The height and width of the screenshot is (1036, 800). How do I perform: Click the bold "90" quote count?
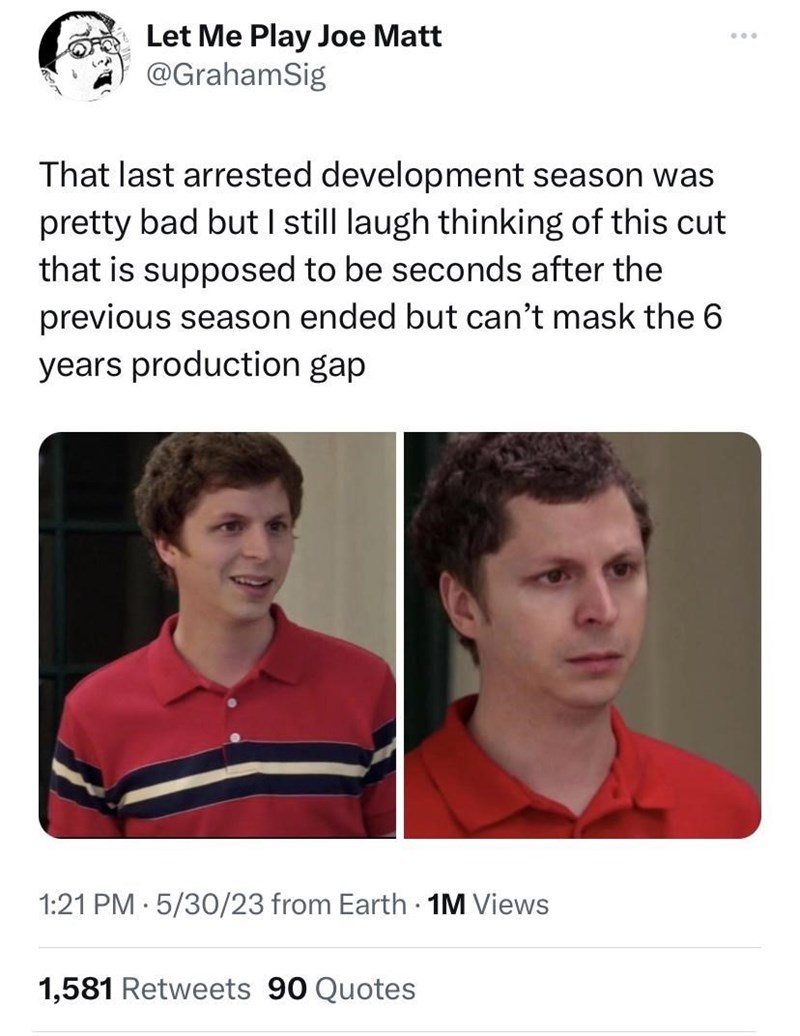pyautogui.click(x=288, y=989)
